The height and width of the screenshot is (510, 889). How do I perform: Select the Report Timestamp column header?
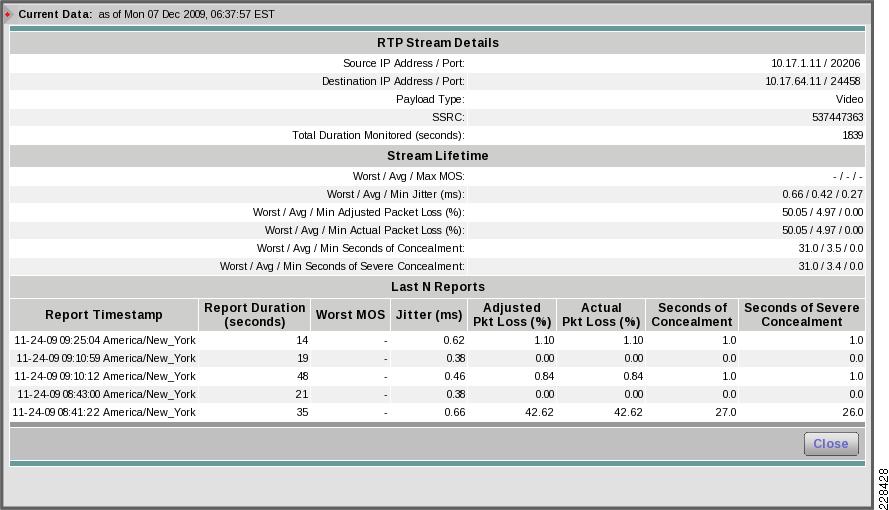click(x=104, y=315)
